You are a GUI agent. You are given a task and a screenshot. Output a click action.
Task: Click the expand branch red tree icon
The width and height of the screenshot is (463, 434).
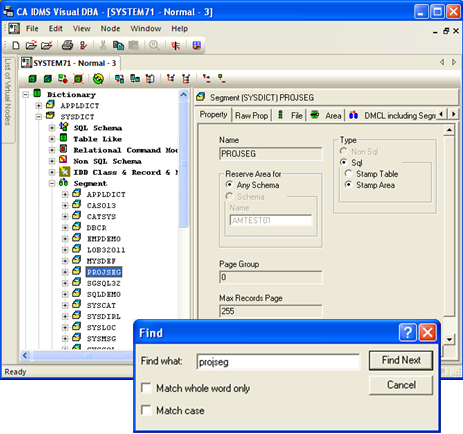[171, 79]
